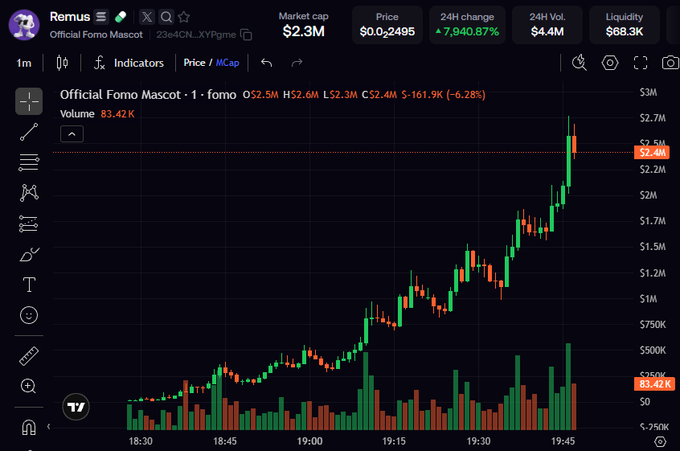The width and height of the screenshot is (680, 451).
Task: Click the 18:30 time axis label
Action: point(141,441)
